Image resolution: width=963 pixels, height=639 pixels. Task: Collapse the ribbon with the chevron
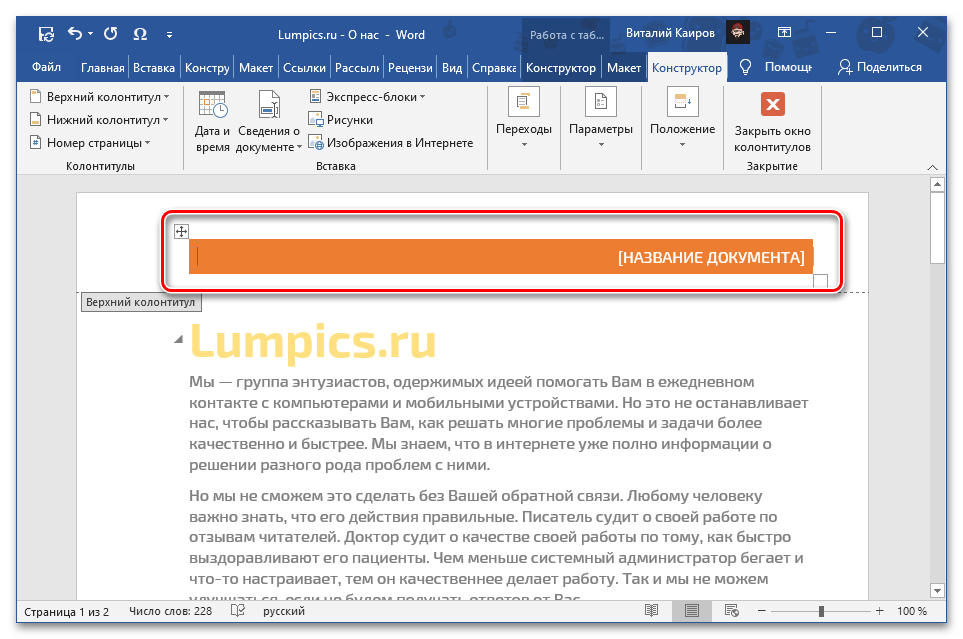tap(932, 167)
